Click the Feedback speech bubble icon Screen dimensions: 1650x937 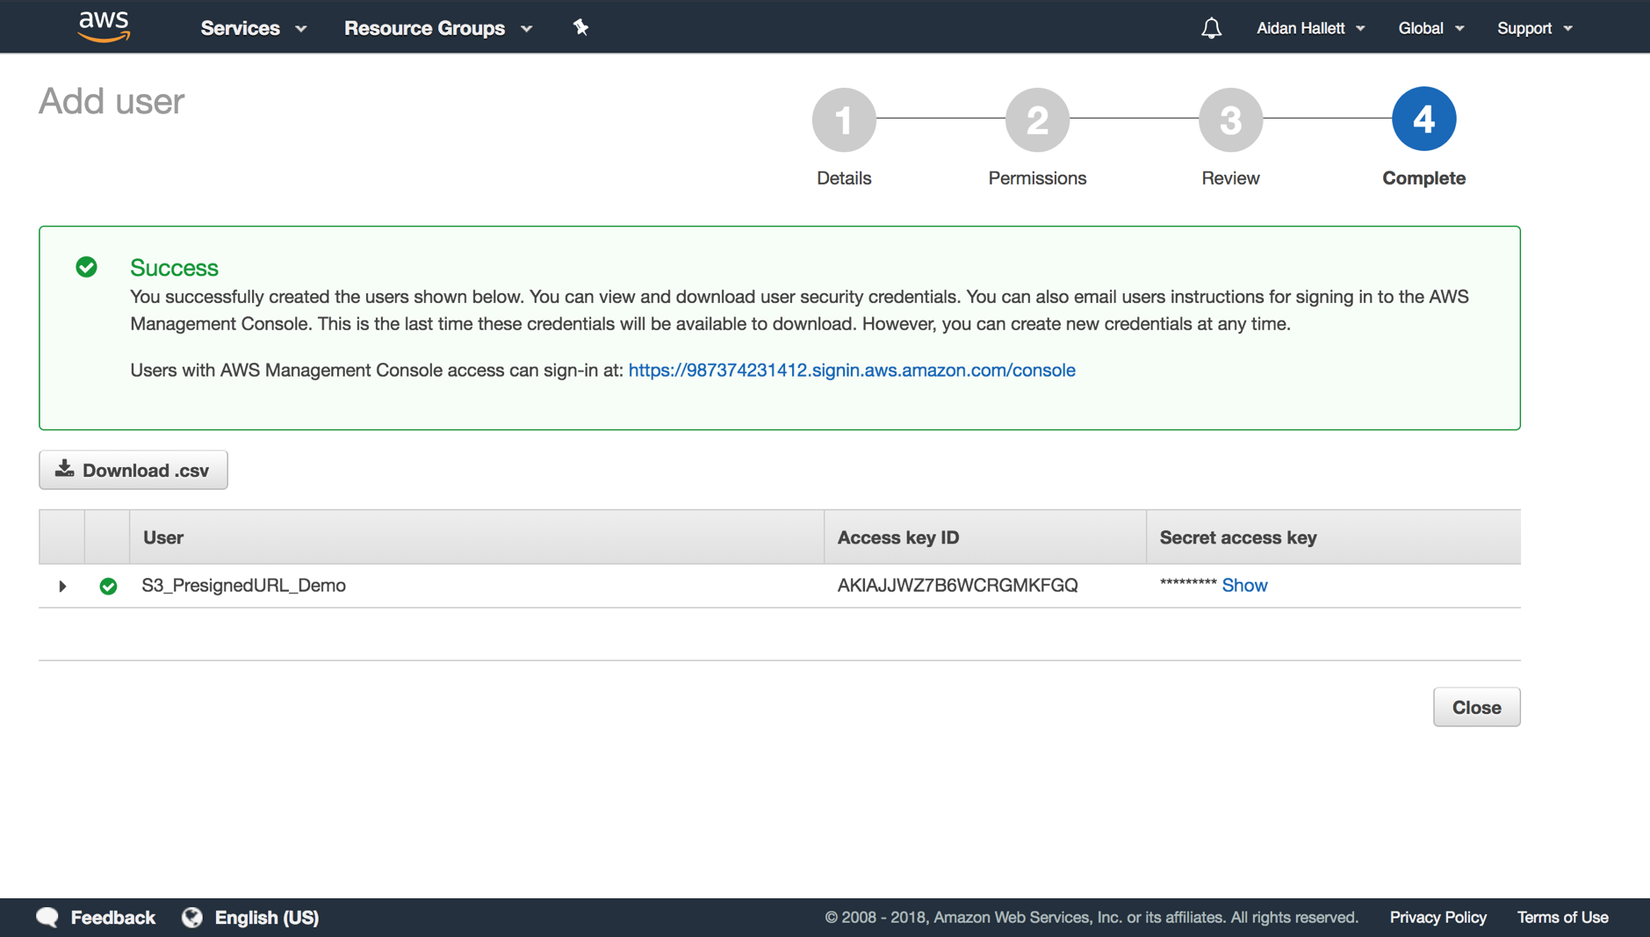point(48,917)
